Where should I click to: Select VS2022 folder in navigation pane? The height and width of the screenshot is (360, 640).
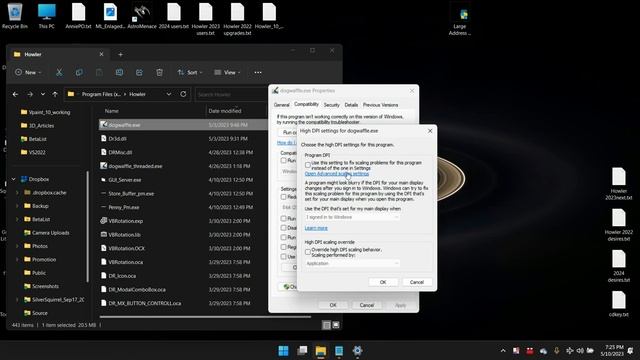(37, 152)
